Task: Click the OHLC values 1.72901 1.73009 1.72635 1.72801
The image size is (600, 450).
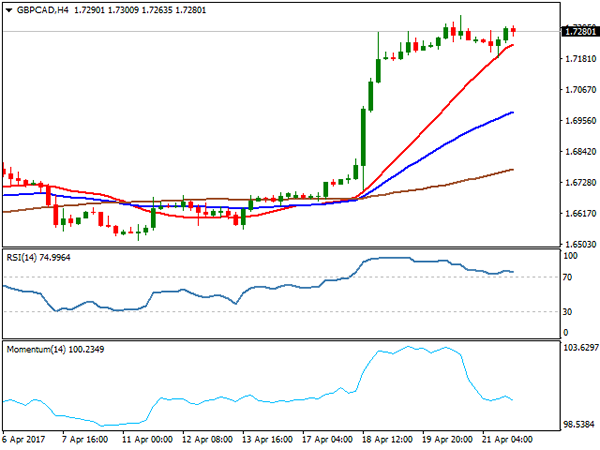Action: [140, 10]
